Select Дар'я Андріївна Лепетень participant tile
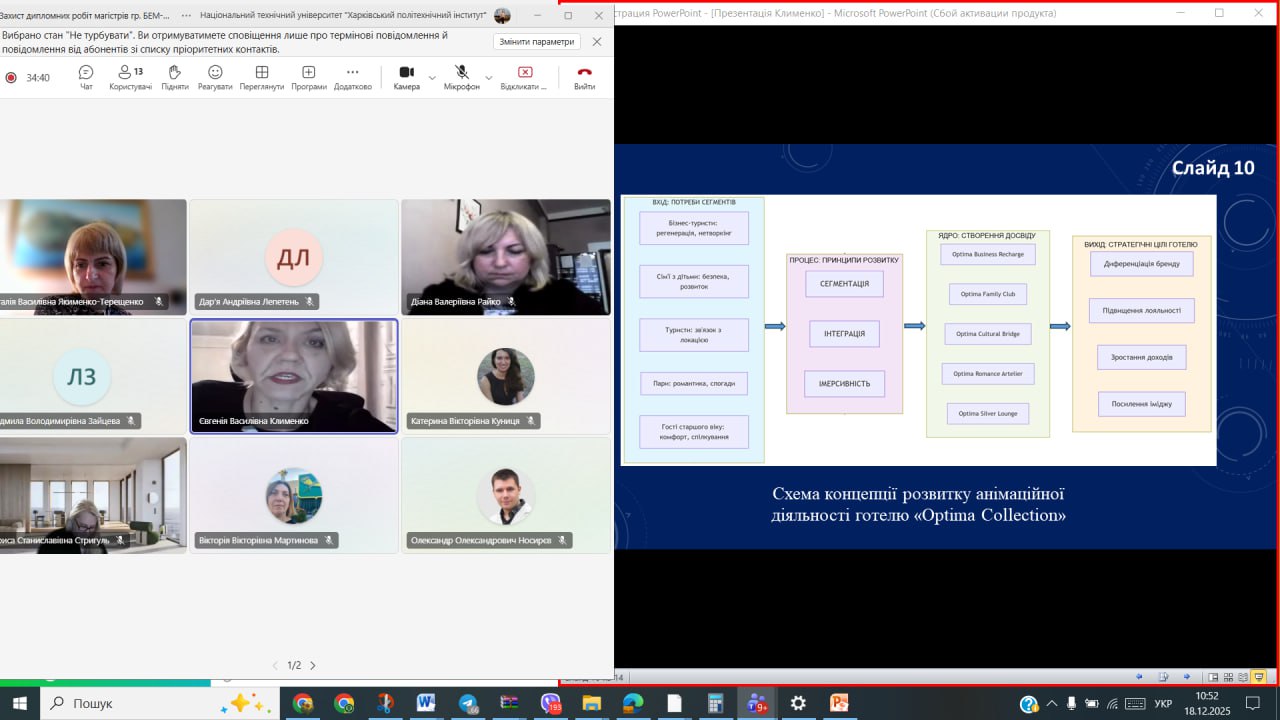The width and height of the screenshot is (1280, 720). click(x=294, y=257)
